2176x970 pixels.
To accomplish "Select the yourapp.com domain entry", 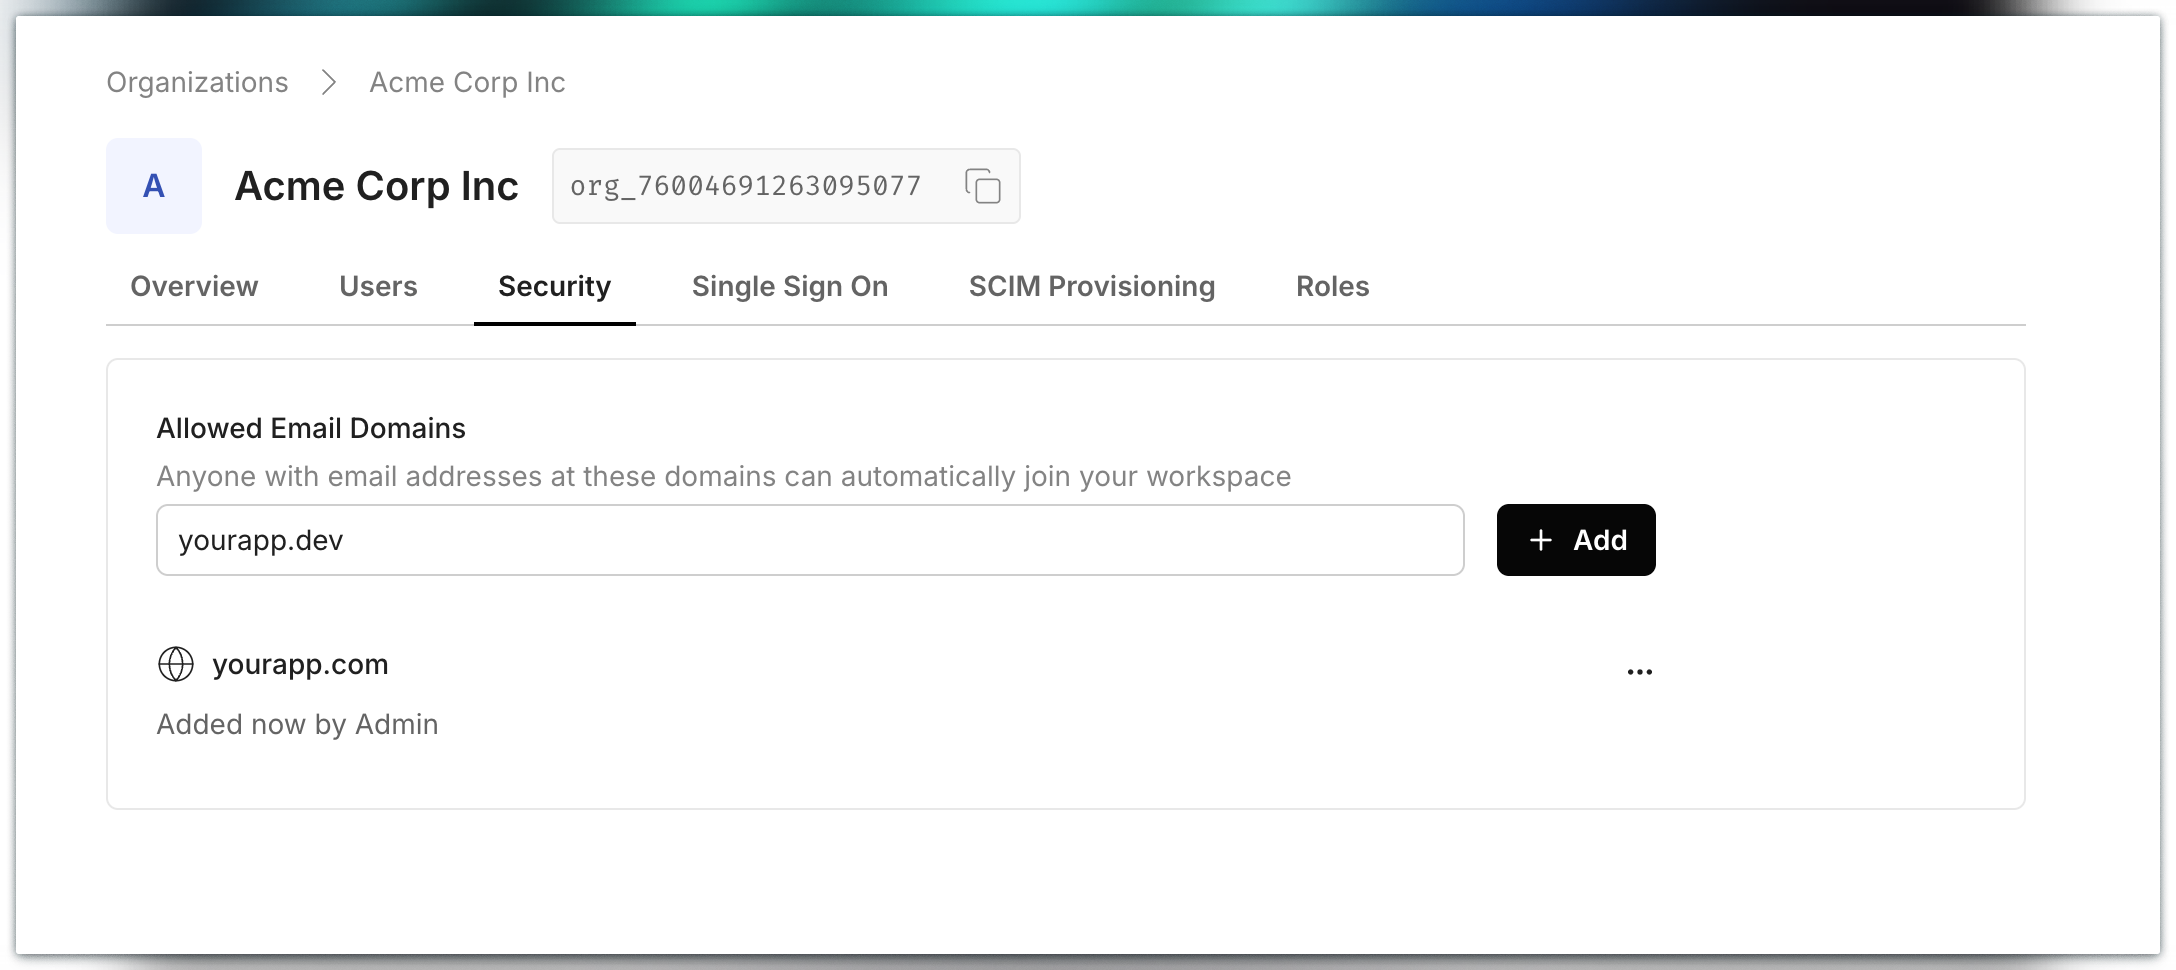I will (x=300, y=664).
